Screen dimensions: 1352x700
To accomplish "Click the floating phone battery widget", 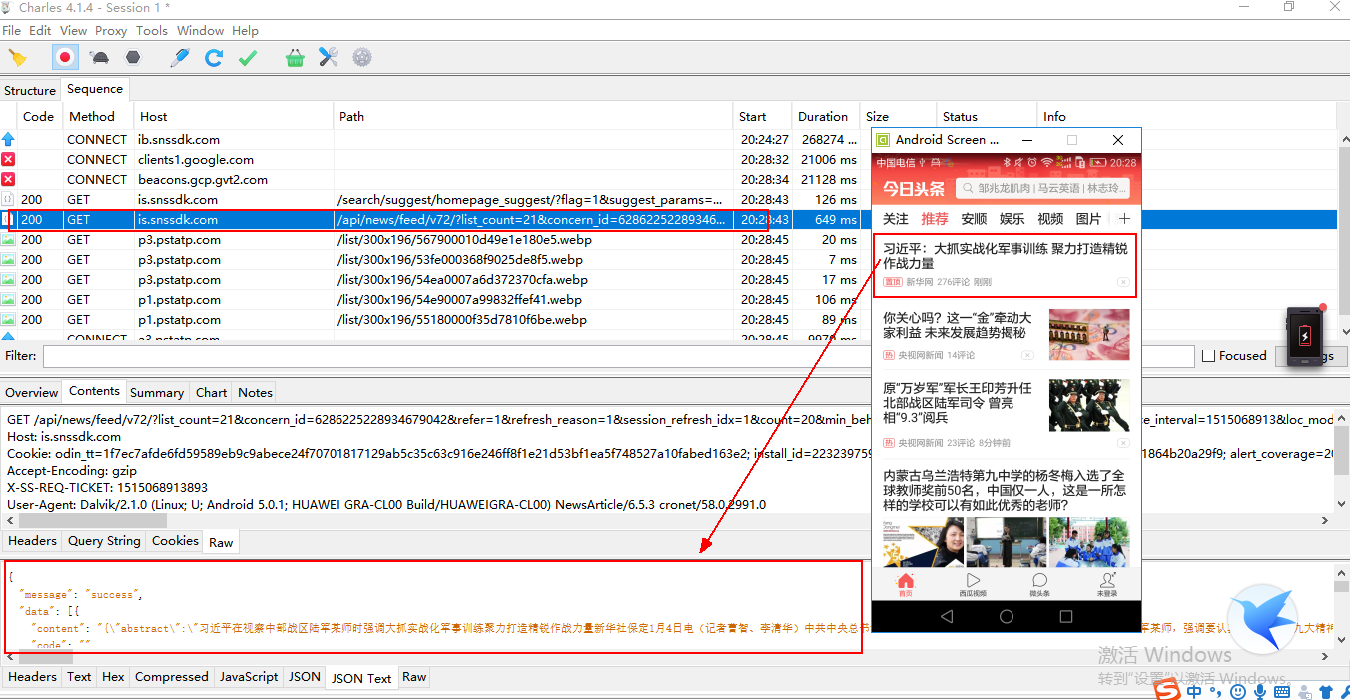I will [1305, 336].
